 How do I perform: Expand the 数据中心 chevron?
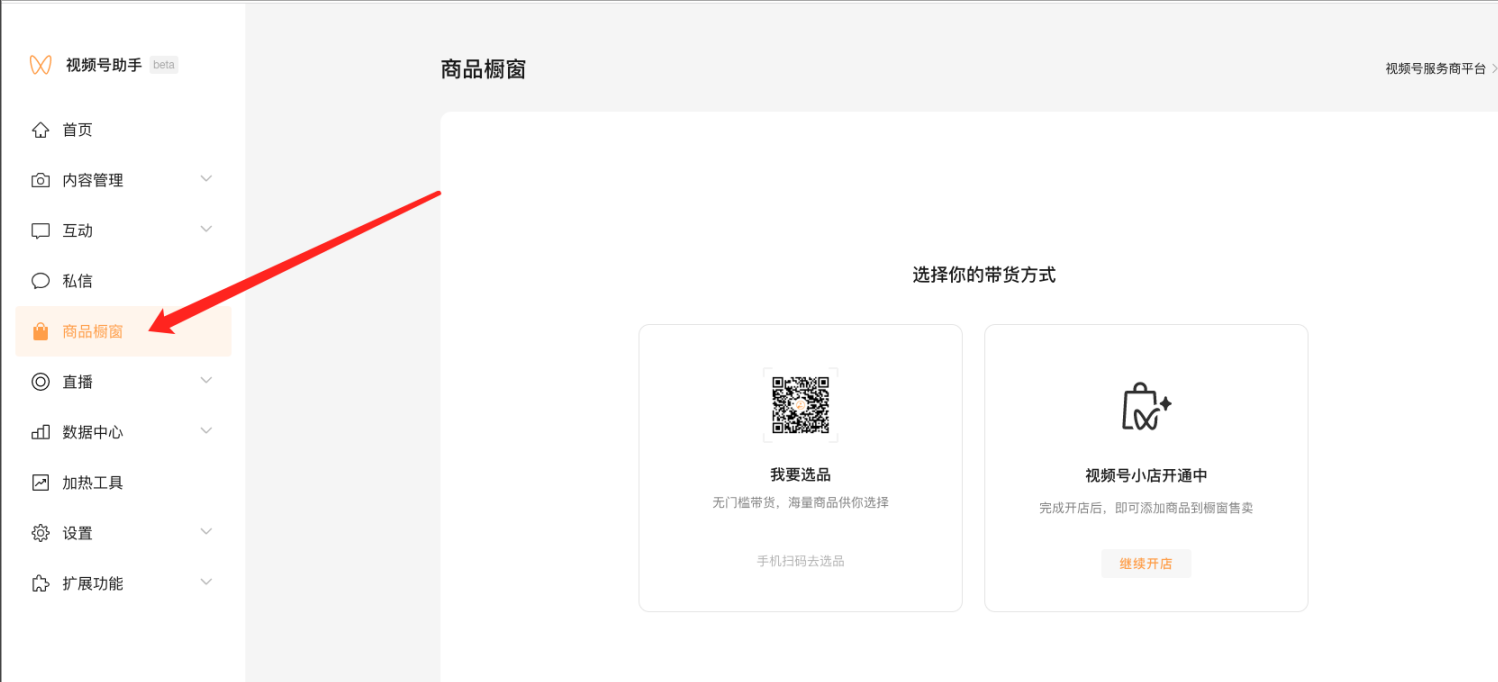tap(206, 431)
